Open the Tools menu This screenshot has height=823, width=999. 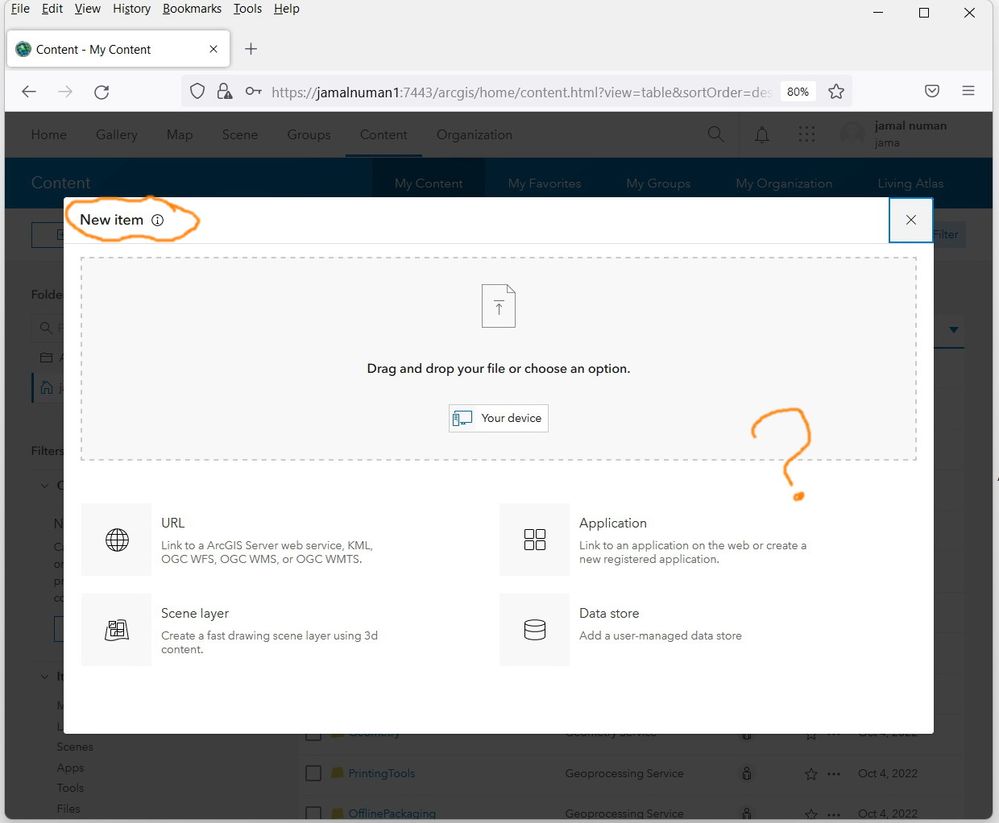click(247, 9)
